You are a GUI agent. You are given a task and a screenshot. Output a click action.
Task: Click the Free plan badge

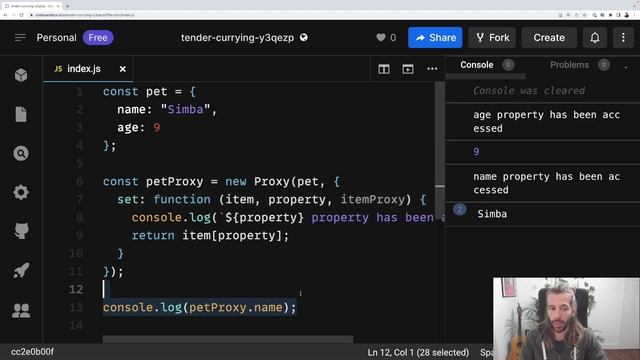(98, 38)
